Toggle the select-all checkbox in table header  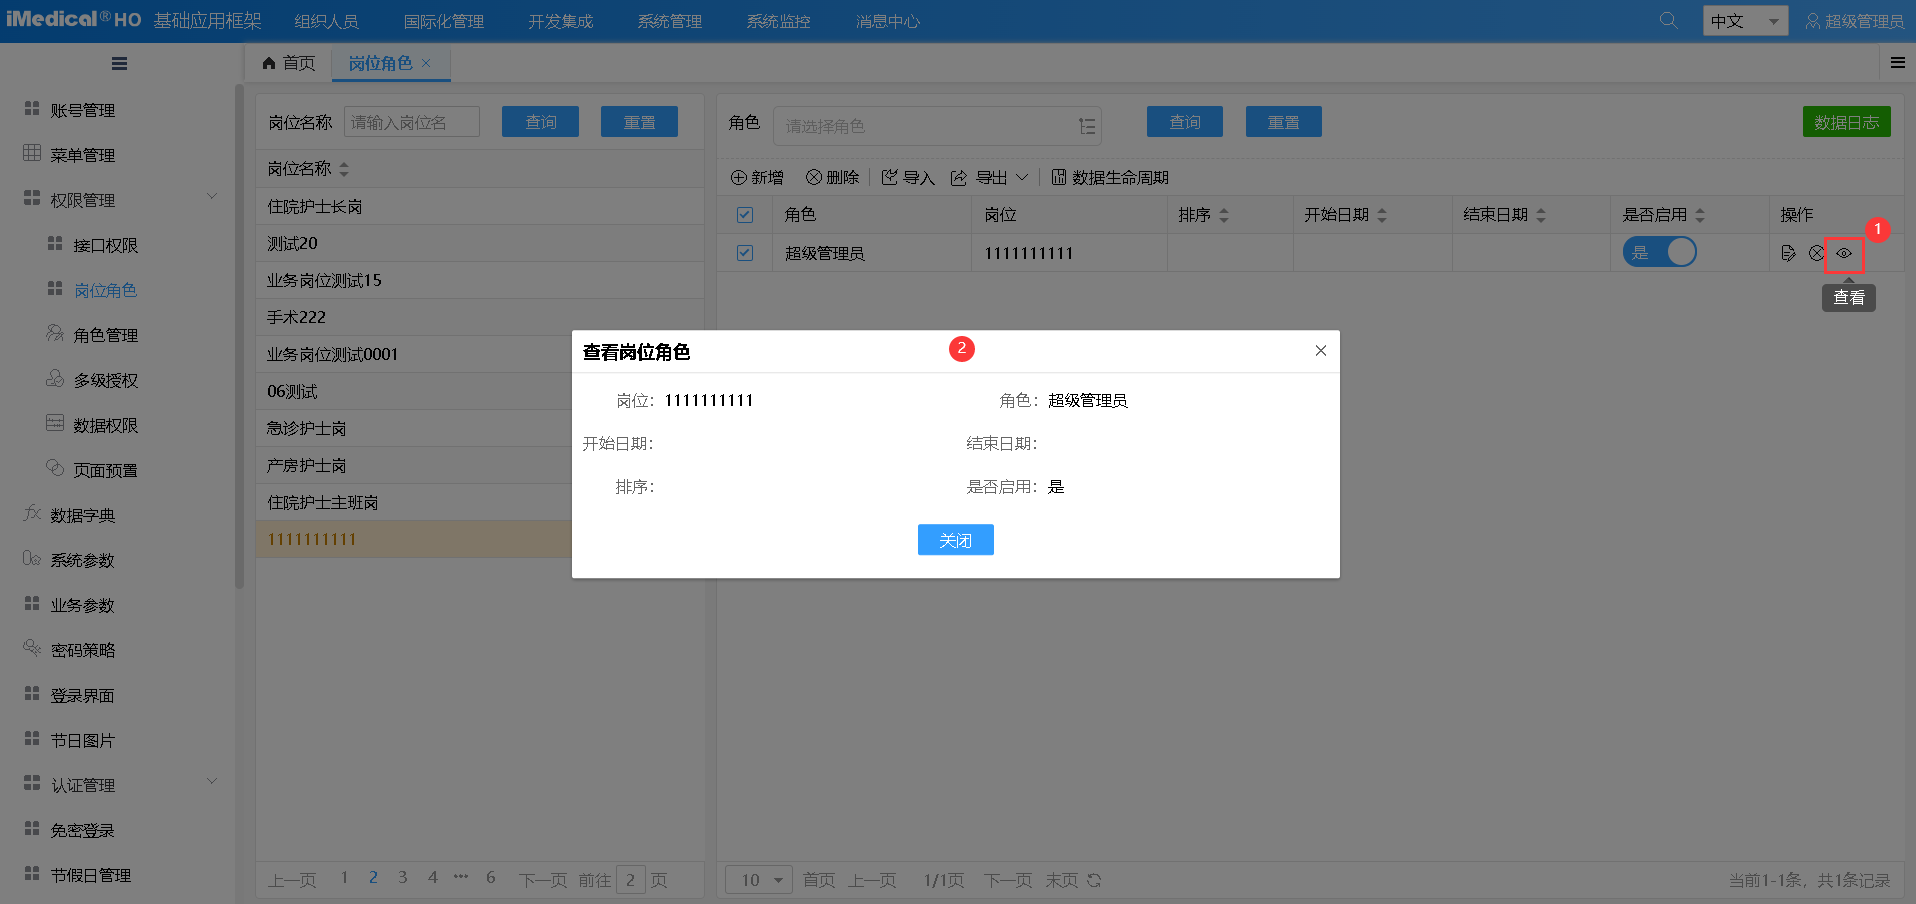(x=745, y=215)
